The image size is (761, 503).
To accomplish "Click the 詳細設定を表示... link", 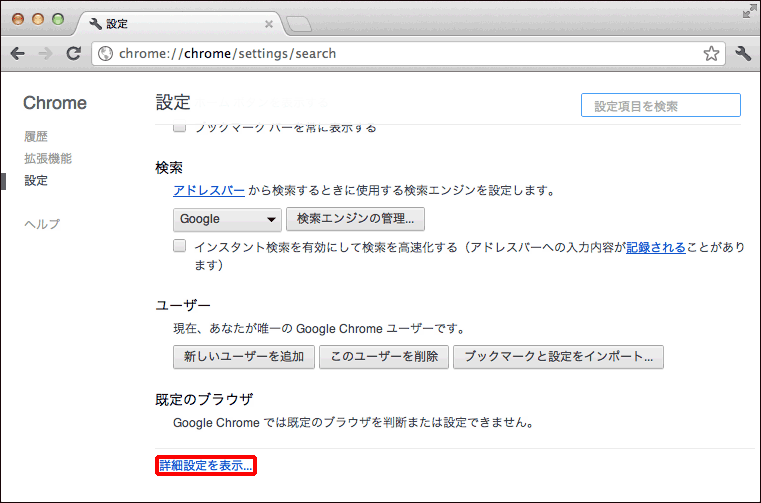I will pos(206,466).
